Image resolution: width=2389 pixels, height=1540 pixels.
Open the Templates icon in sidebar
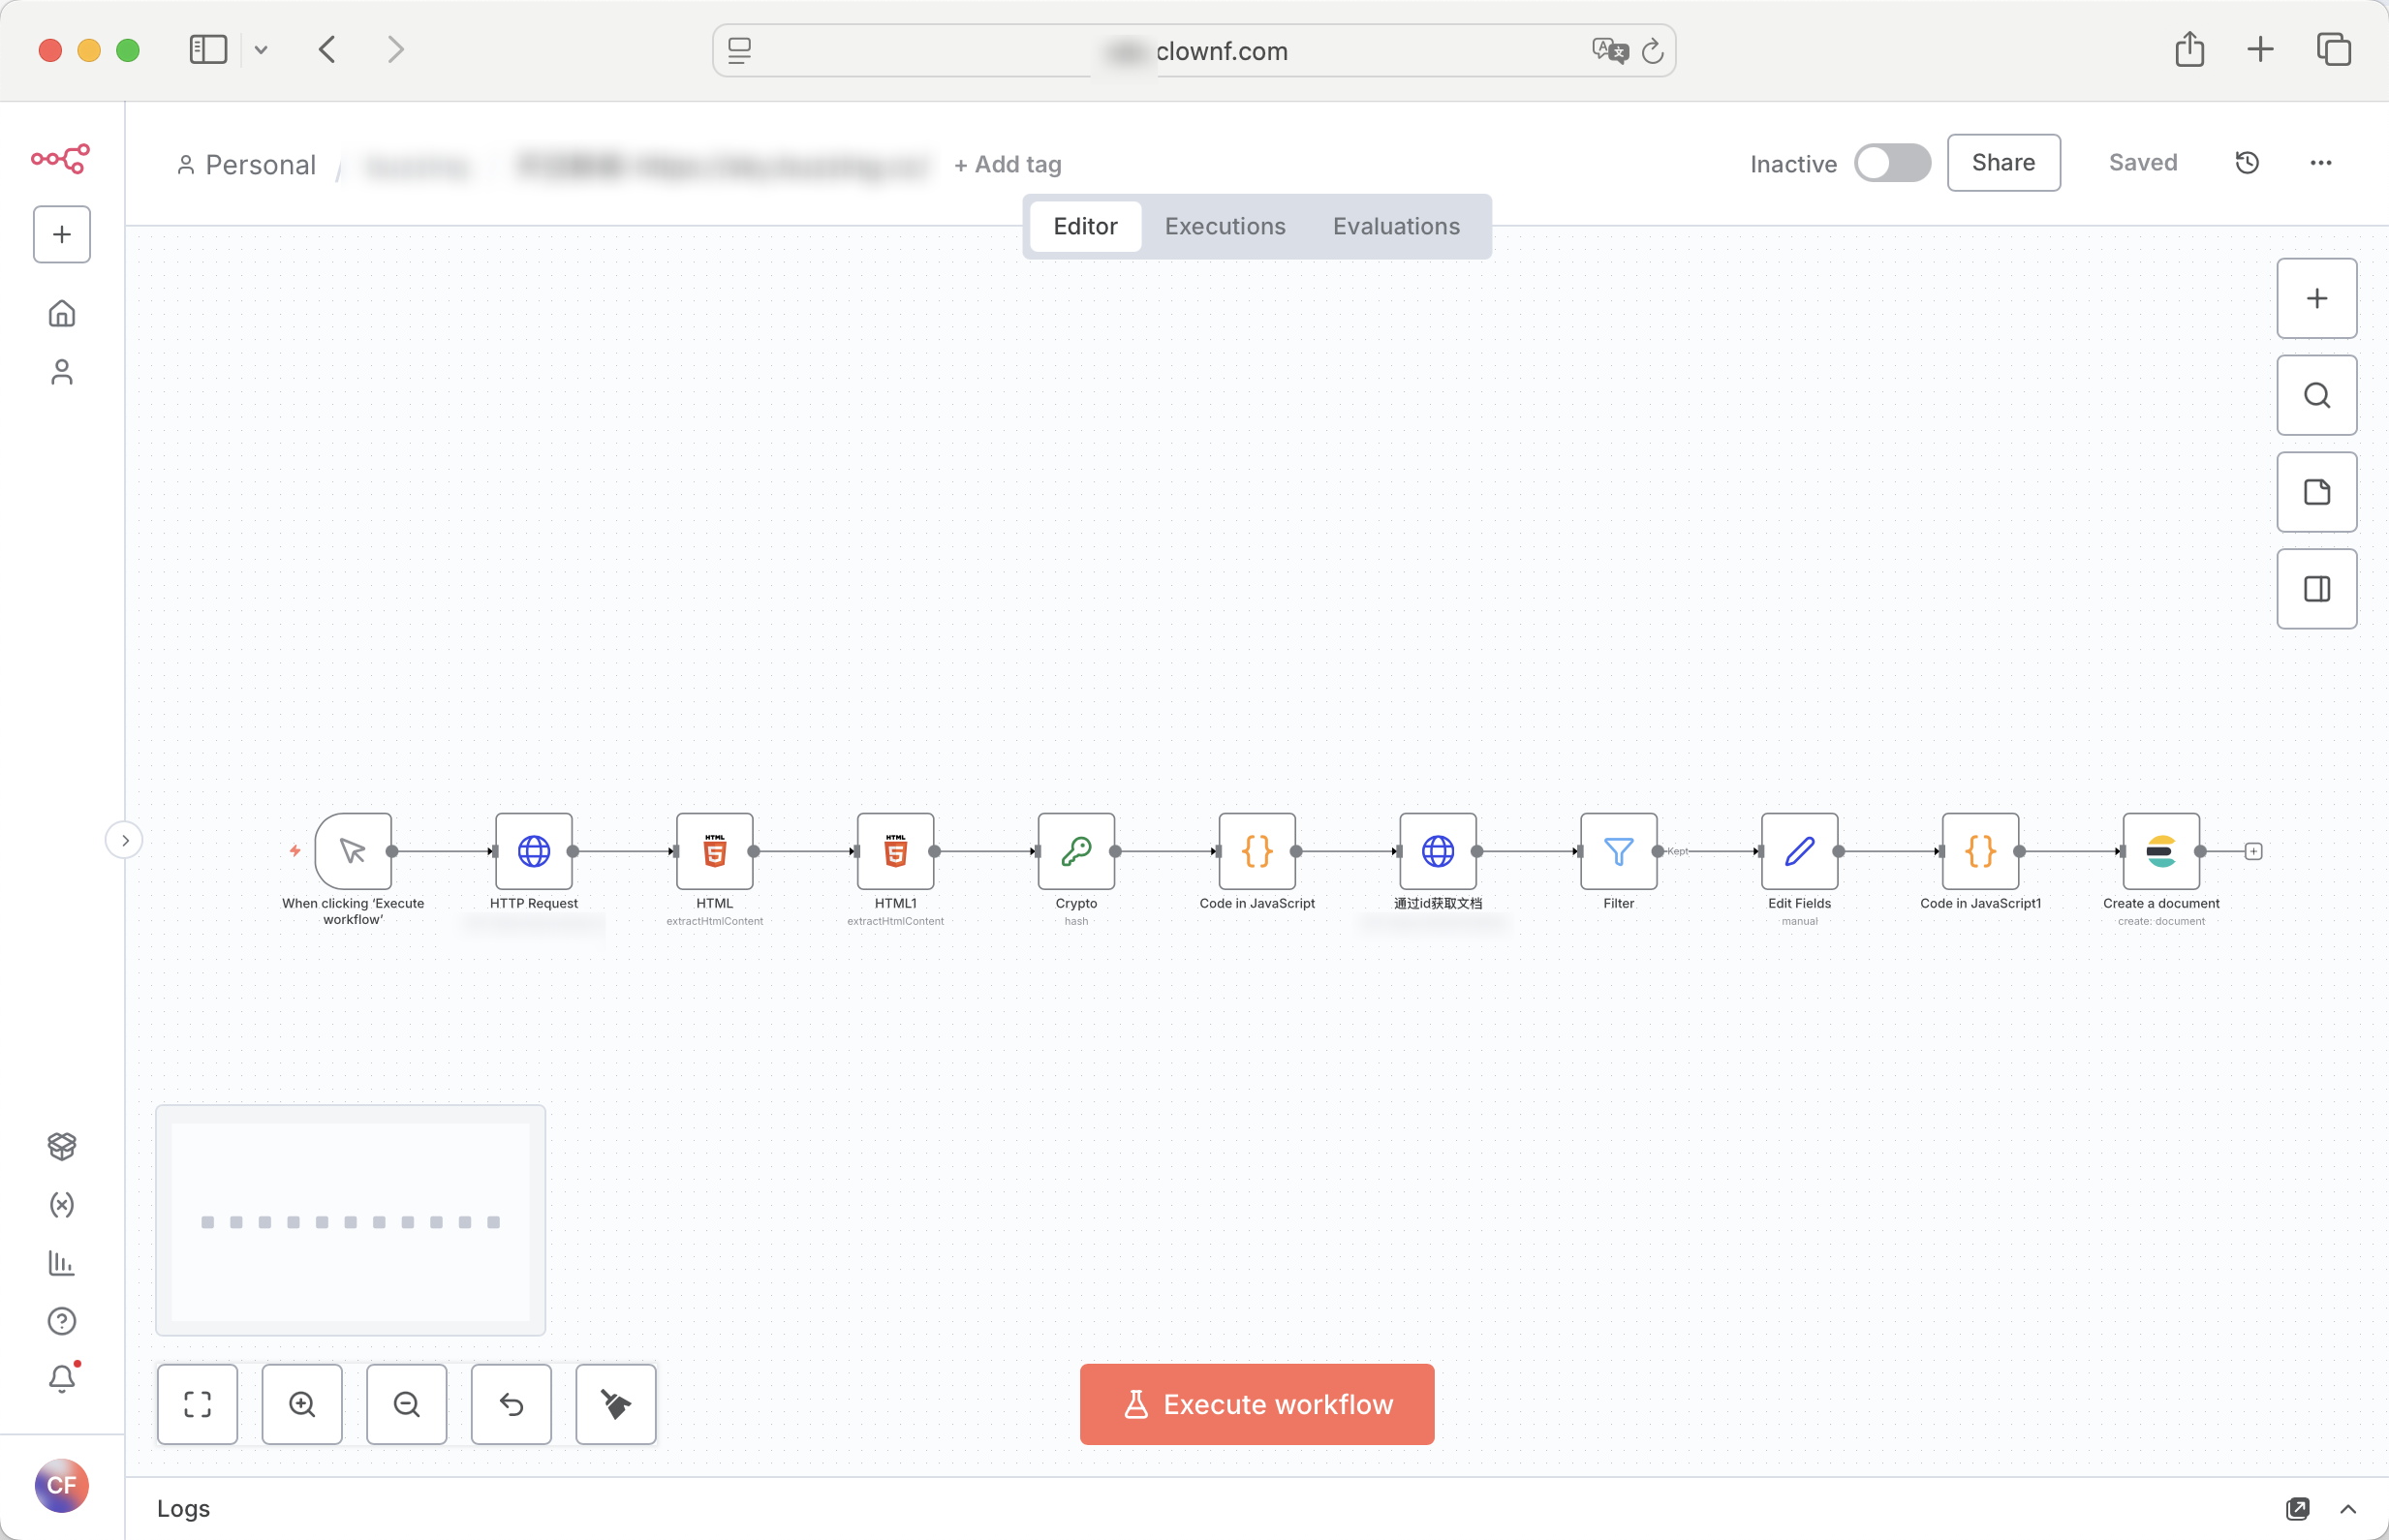pyautogui.click(x=62, y=1146)
